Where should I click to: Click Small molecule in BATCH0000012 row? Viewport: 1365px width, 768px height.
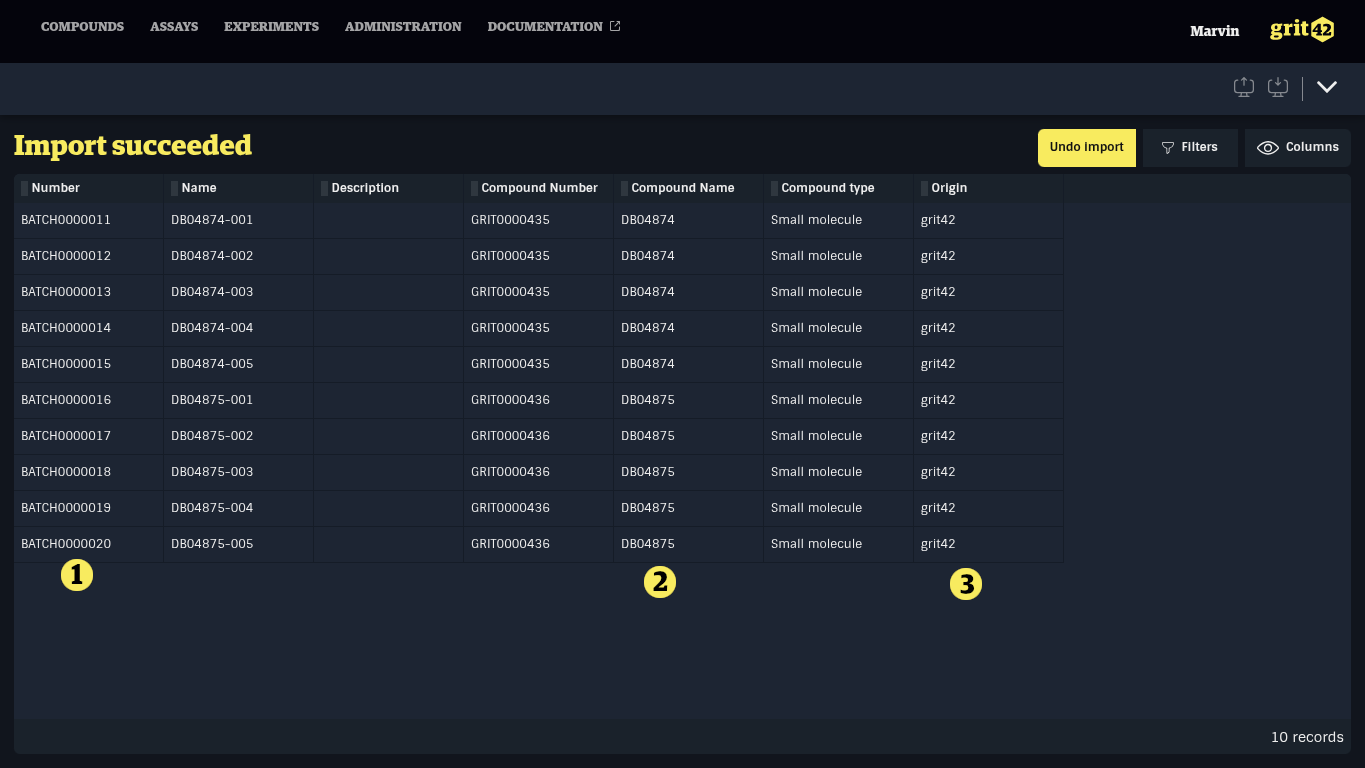point(816,256)
